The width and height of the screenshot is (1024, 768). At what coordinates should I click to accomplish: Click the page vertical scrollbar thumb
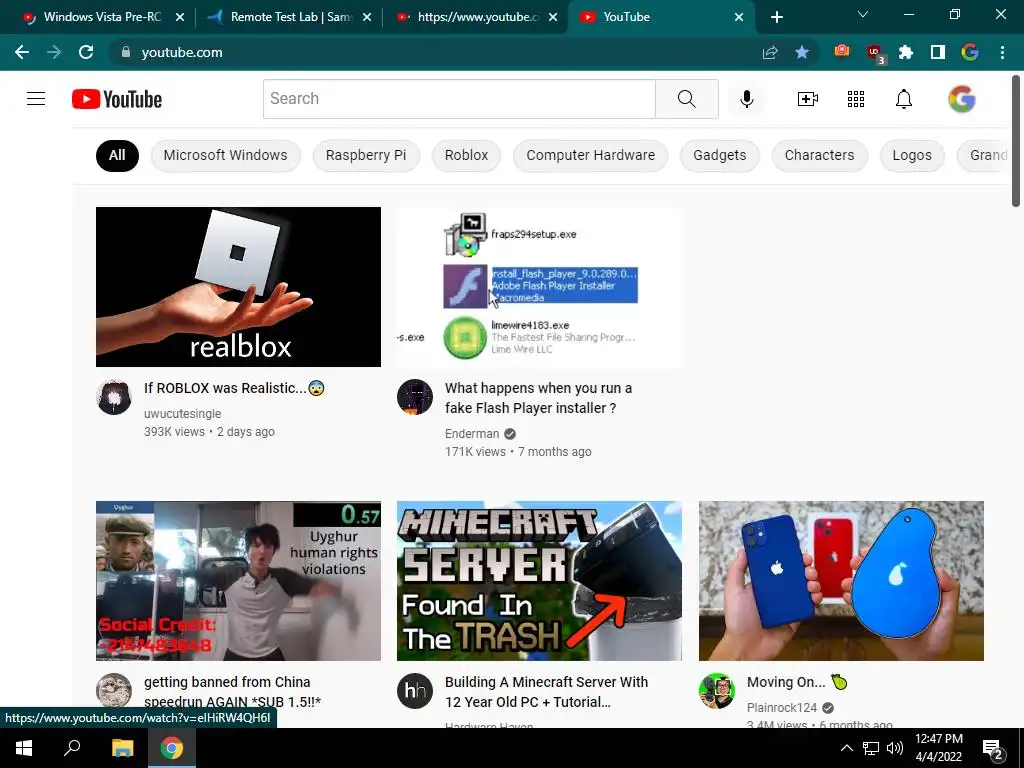pos(1016,141)
